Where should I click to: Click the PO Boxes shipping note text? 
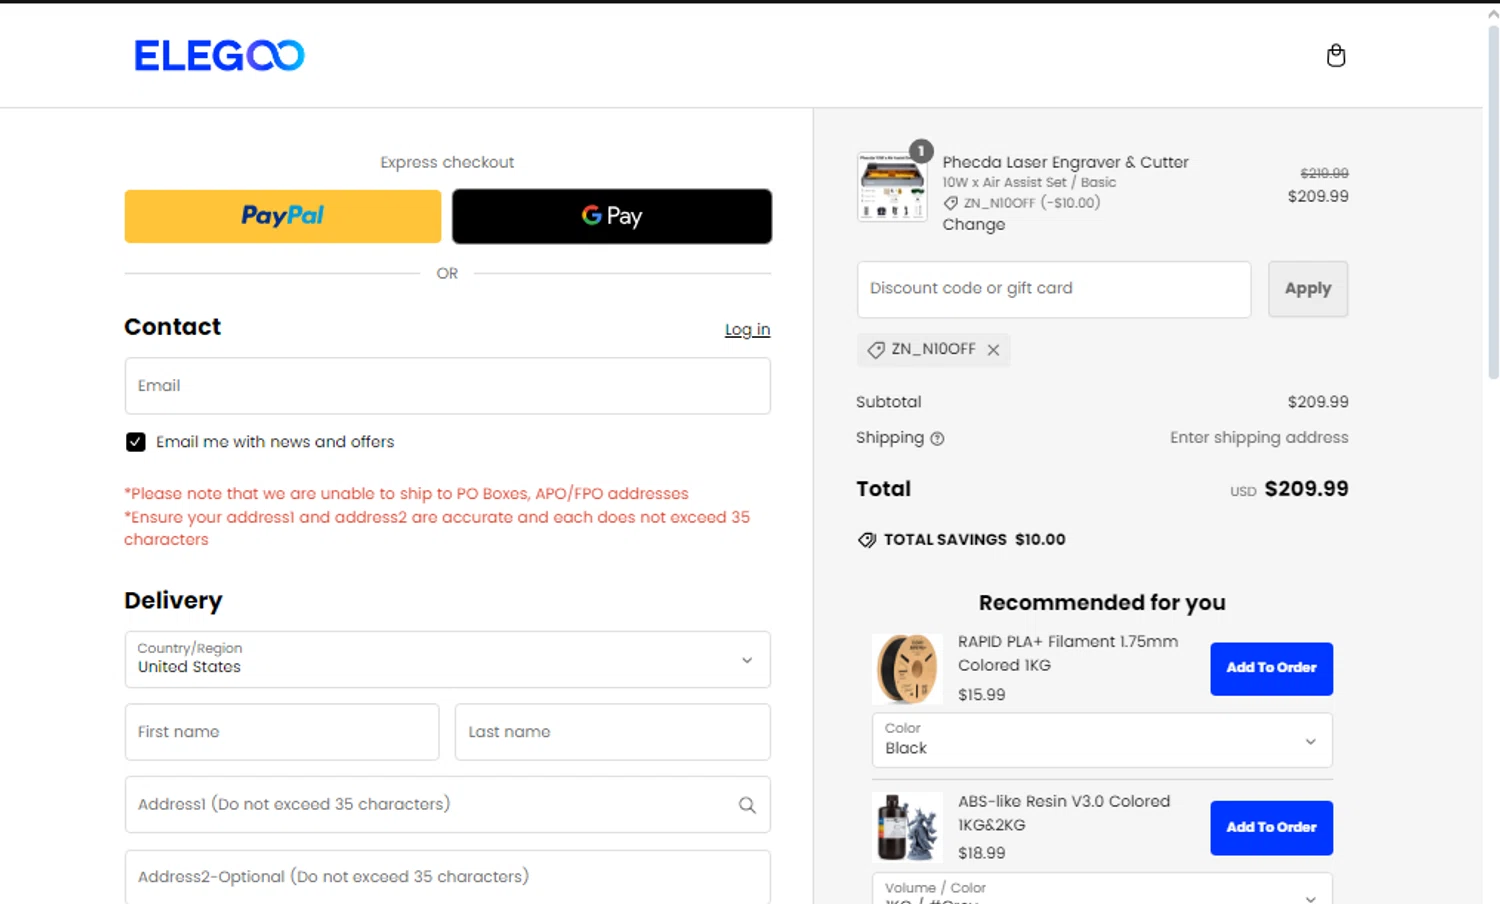click(x=406, y=494)
